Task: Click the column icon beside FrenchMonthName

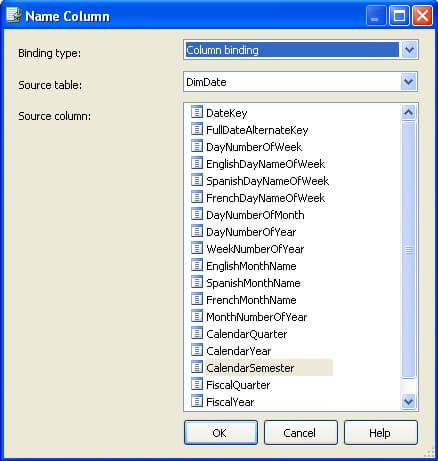Action: pyautogui.click(x=197, y=299)
